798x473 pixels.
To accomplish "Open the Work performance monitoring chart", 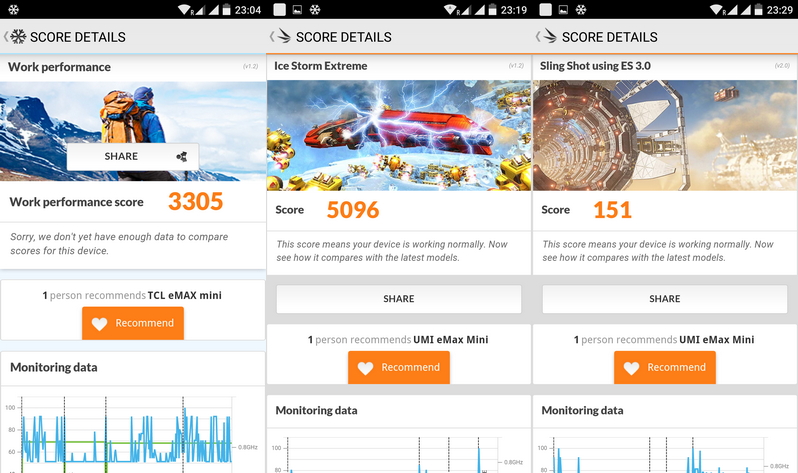I will pyautogui.click(x=132, y=434).
